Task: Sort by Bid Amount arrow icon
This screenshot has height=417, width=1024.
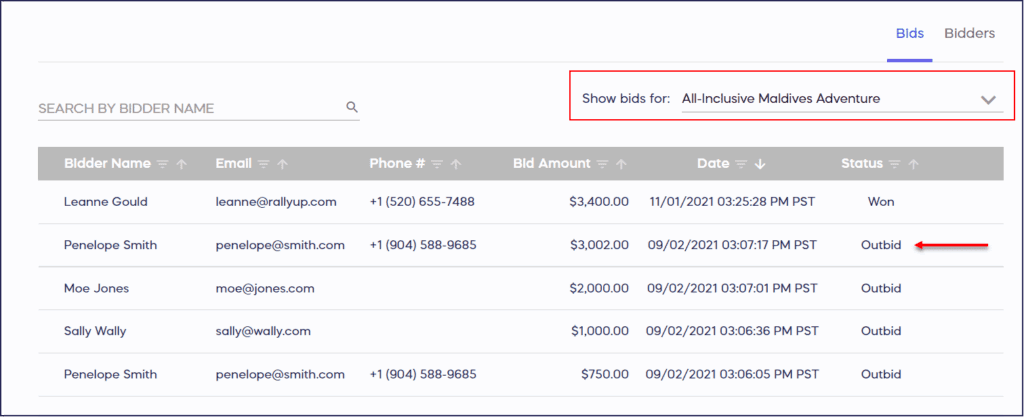Action: pyautogui.click(x=621, y=164)
